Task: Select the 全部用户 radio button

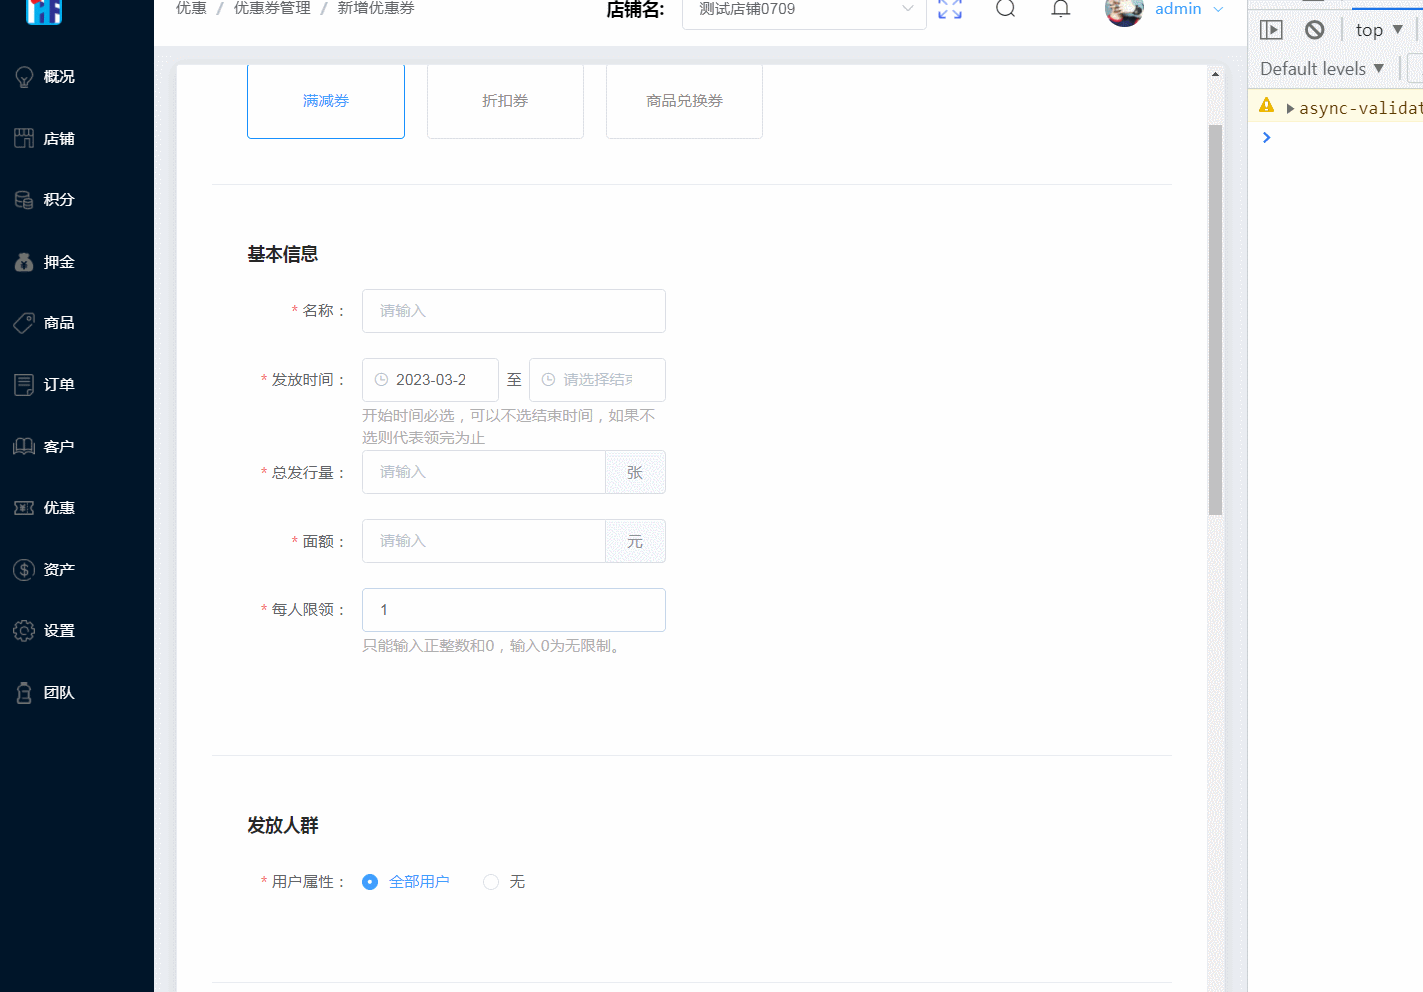Action: [x=370, y=881]
